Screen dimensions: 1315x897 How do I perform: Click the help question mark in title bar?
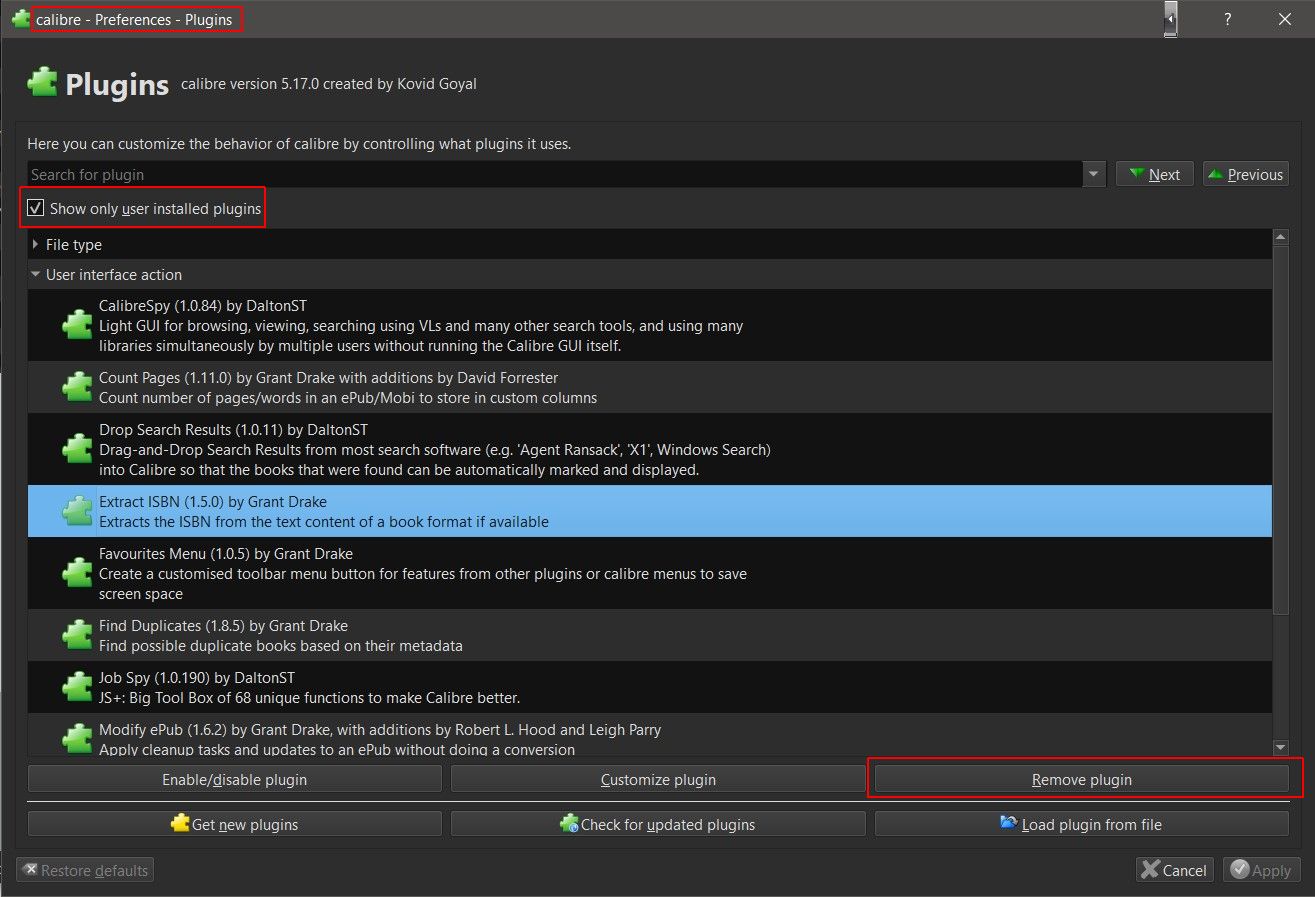click(x=1227, y=19)
